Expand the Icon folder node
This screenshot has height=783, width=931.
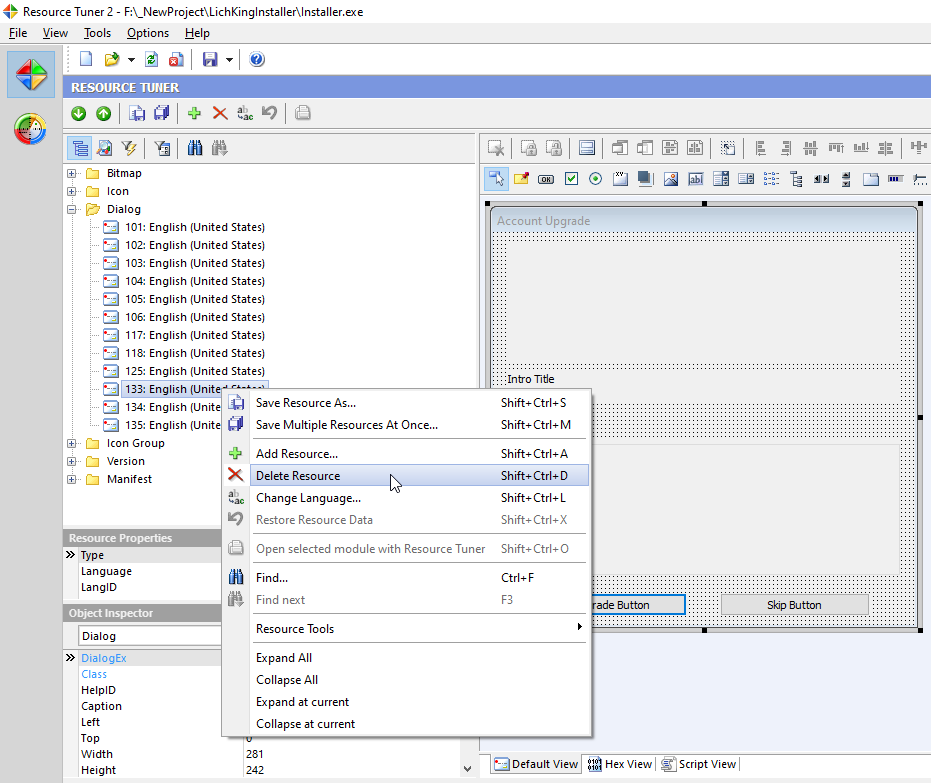(x=71, y=191)
